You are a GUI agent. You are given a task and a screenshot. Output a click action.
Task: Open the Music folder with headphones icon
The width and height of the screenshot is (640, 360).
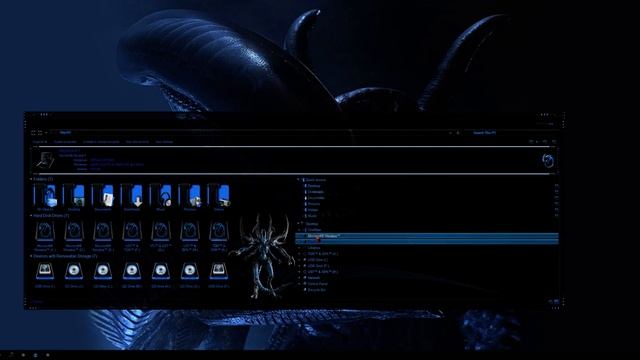click(161, 196)
